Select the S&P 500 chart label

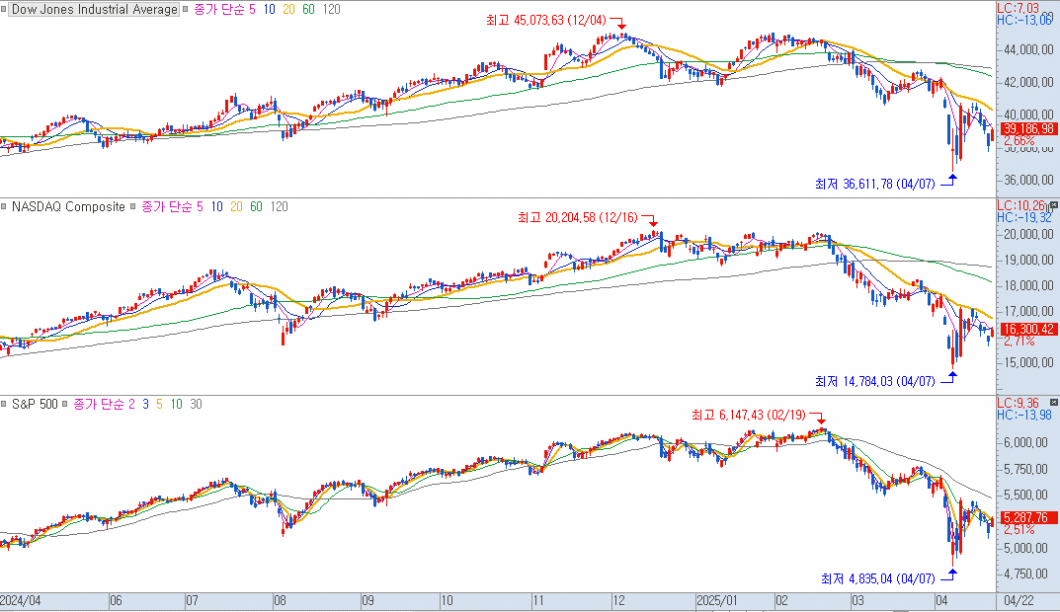tap(33, 404)
